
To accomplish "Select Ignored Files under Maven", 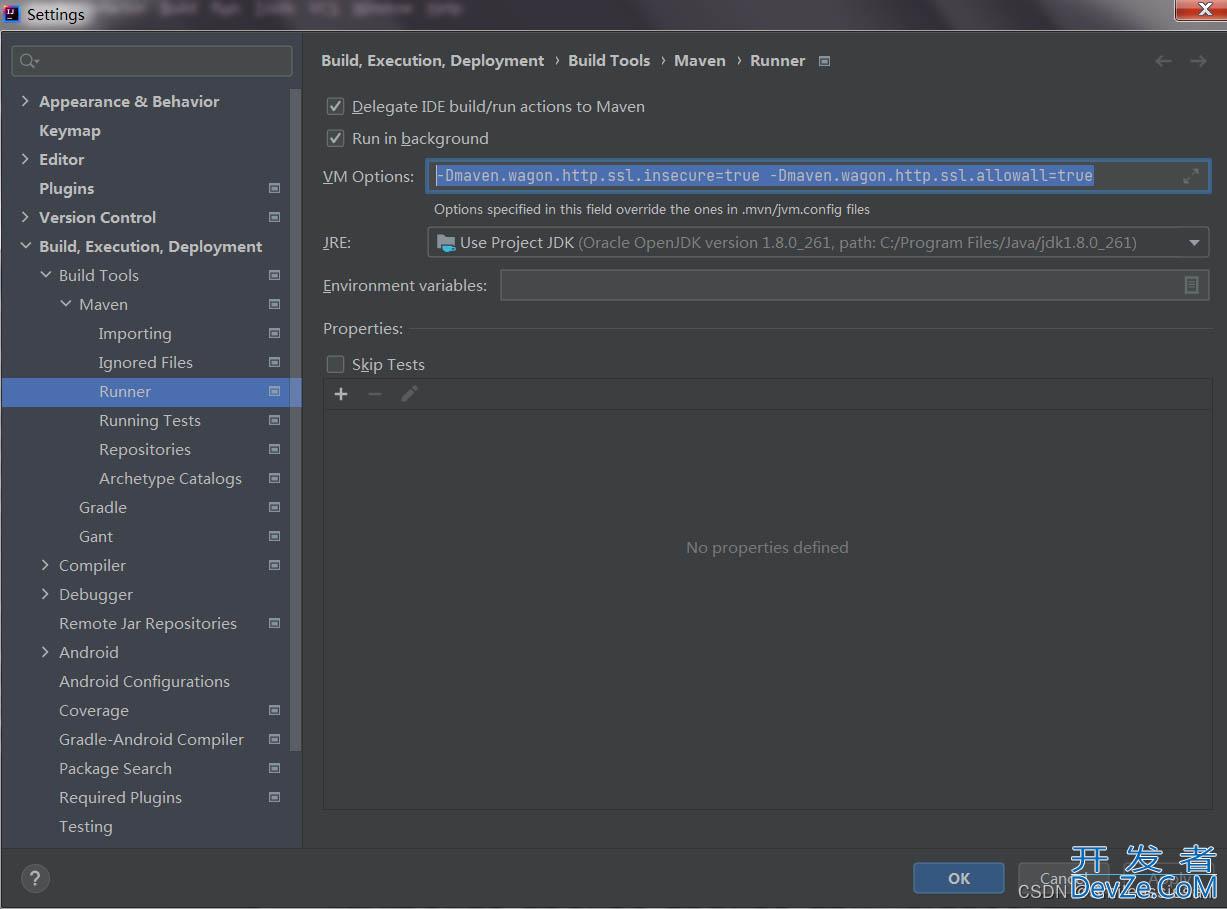I will pyautogui.click(x=146, y=362).
